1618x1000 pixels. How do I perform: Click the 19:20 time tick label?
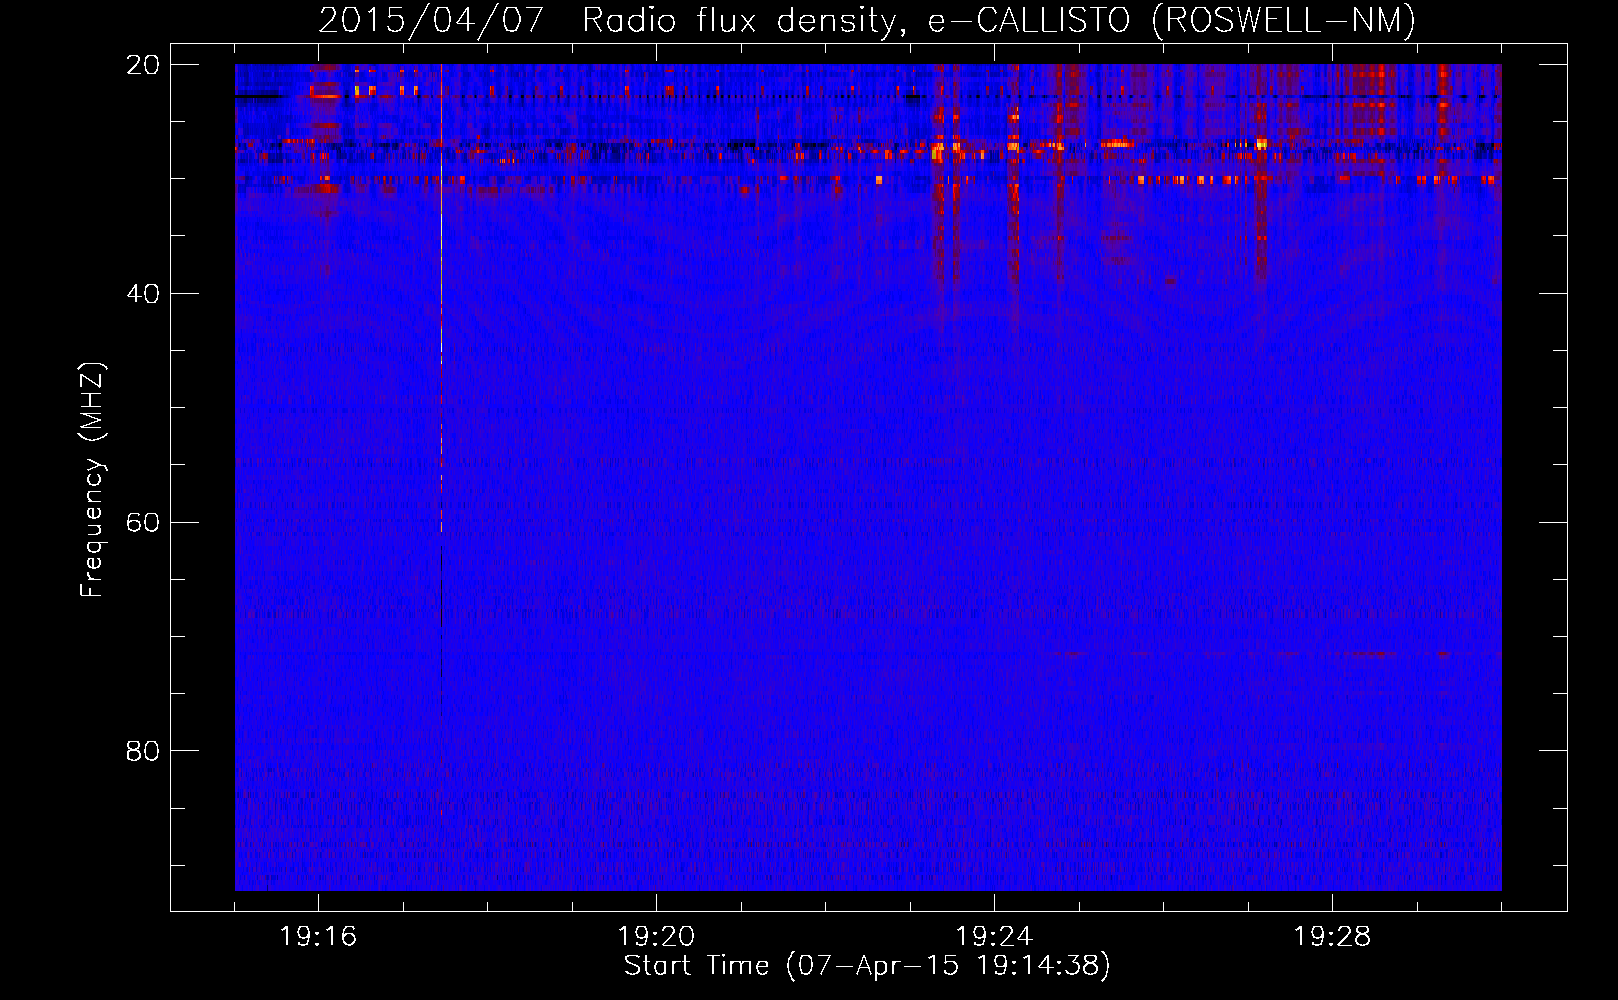[656, 936]
